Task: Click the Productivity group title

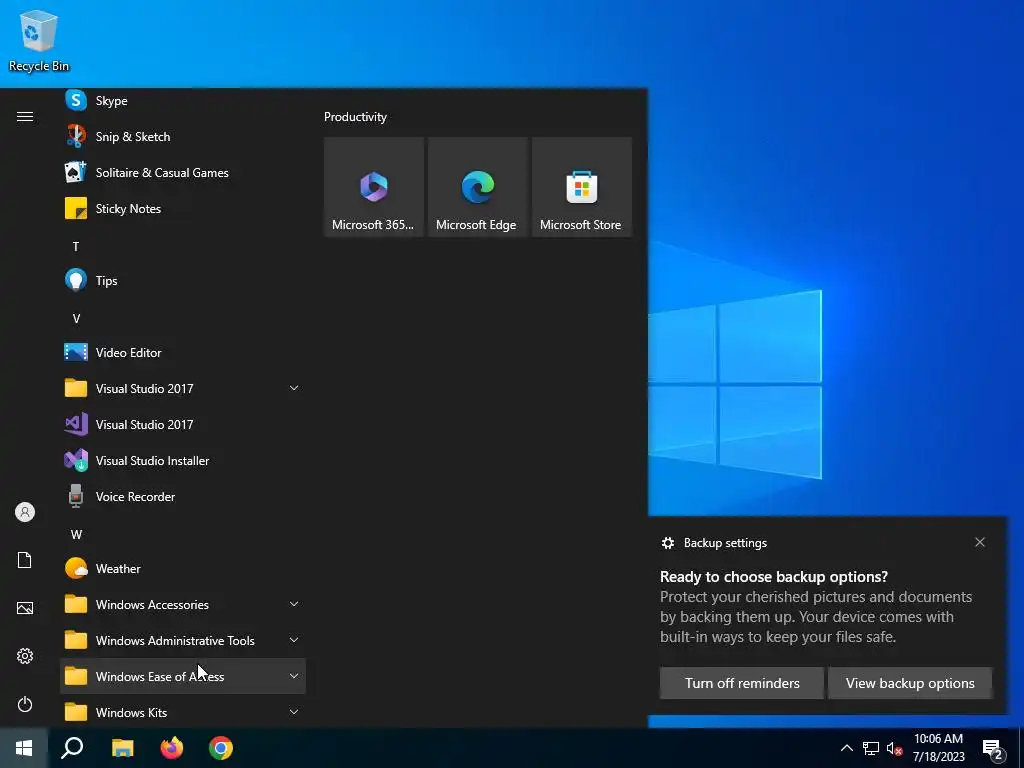Action: coord(355,117)
